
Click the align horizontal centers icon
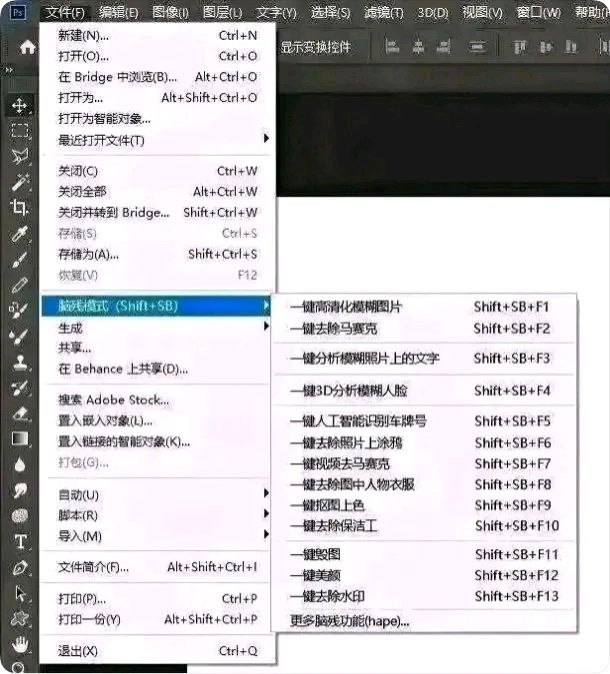click(x=418, y=46)
